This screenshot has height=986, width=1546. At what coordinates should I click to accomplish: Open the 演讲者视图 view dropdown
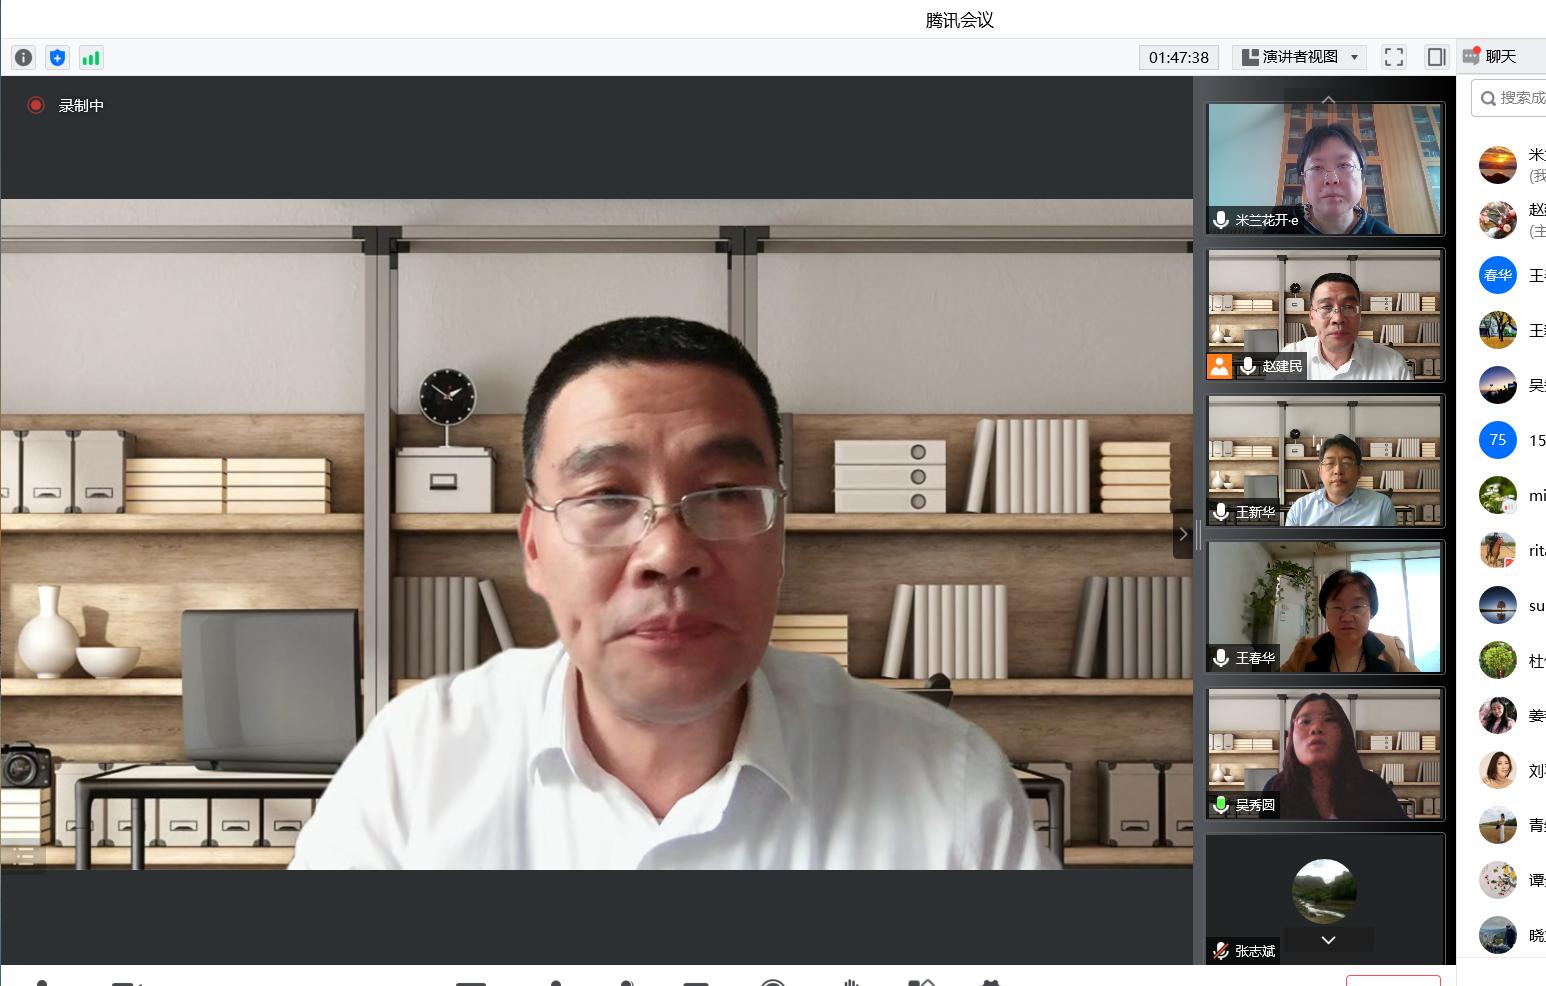(x=1299, y=57)
